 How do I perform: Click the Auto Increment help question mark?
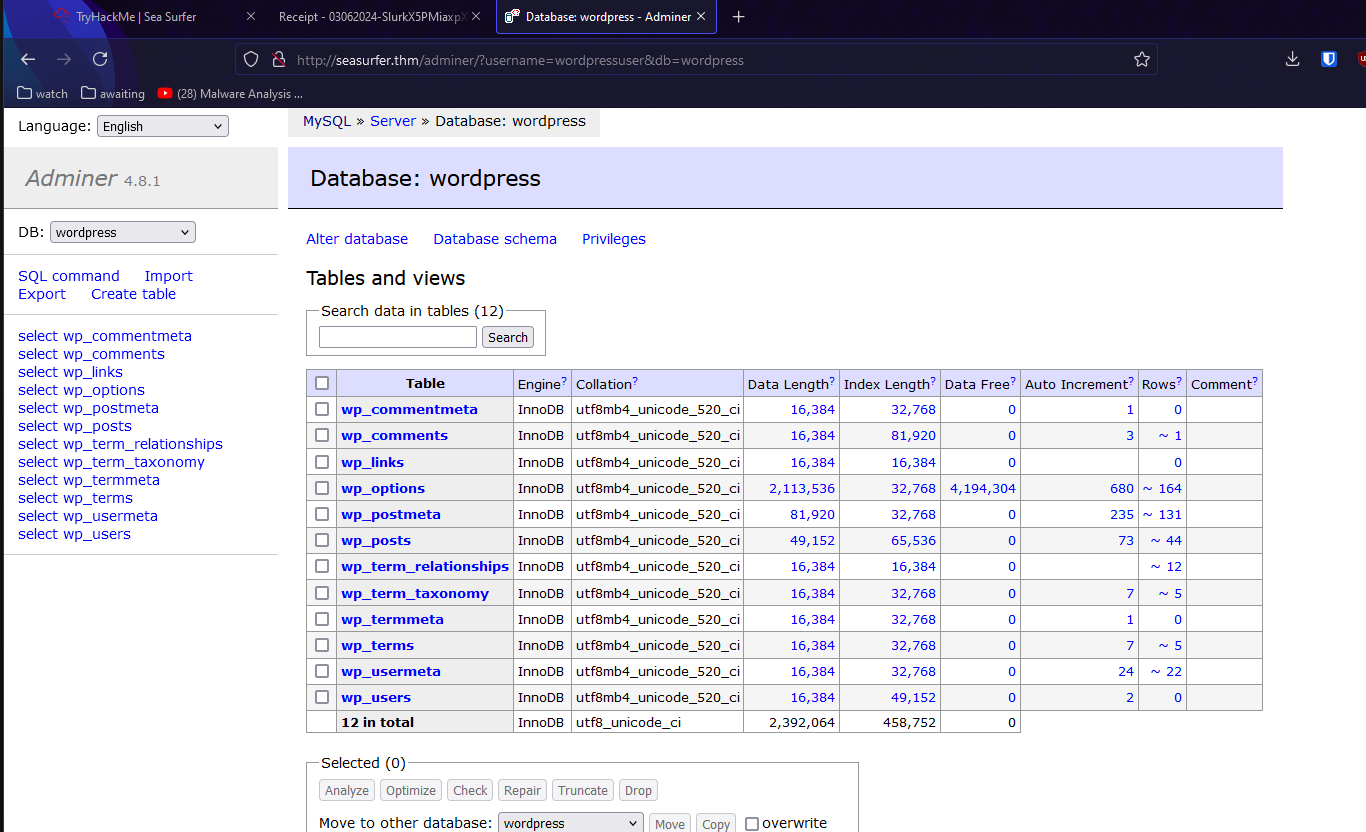tap(1133, 381)
